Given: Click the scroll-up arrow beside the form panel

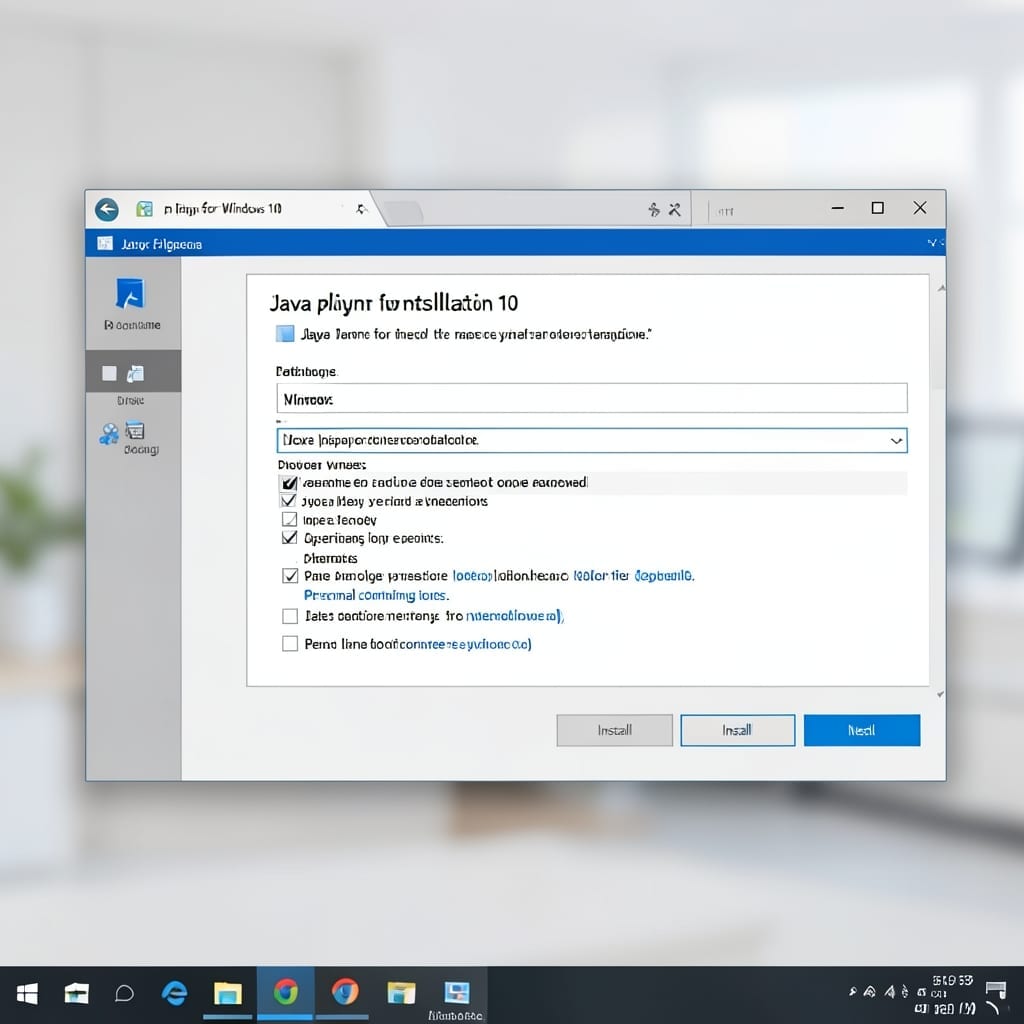Looking at the screenshot, I should pos(941,288).
